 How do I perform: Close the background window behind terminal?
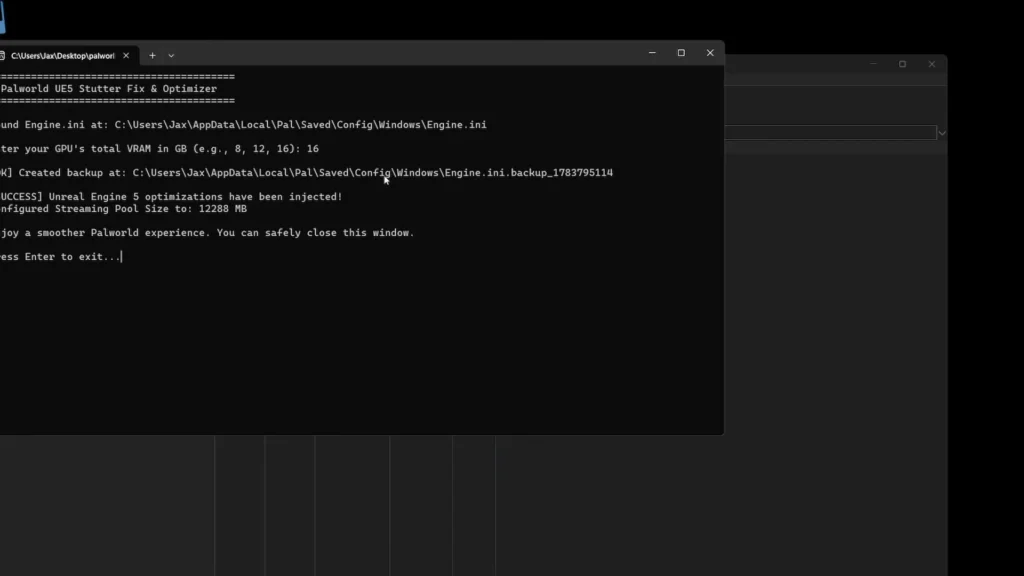(x=932, y=64)
